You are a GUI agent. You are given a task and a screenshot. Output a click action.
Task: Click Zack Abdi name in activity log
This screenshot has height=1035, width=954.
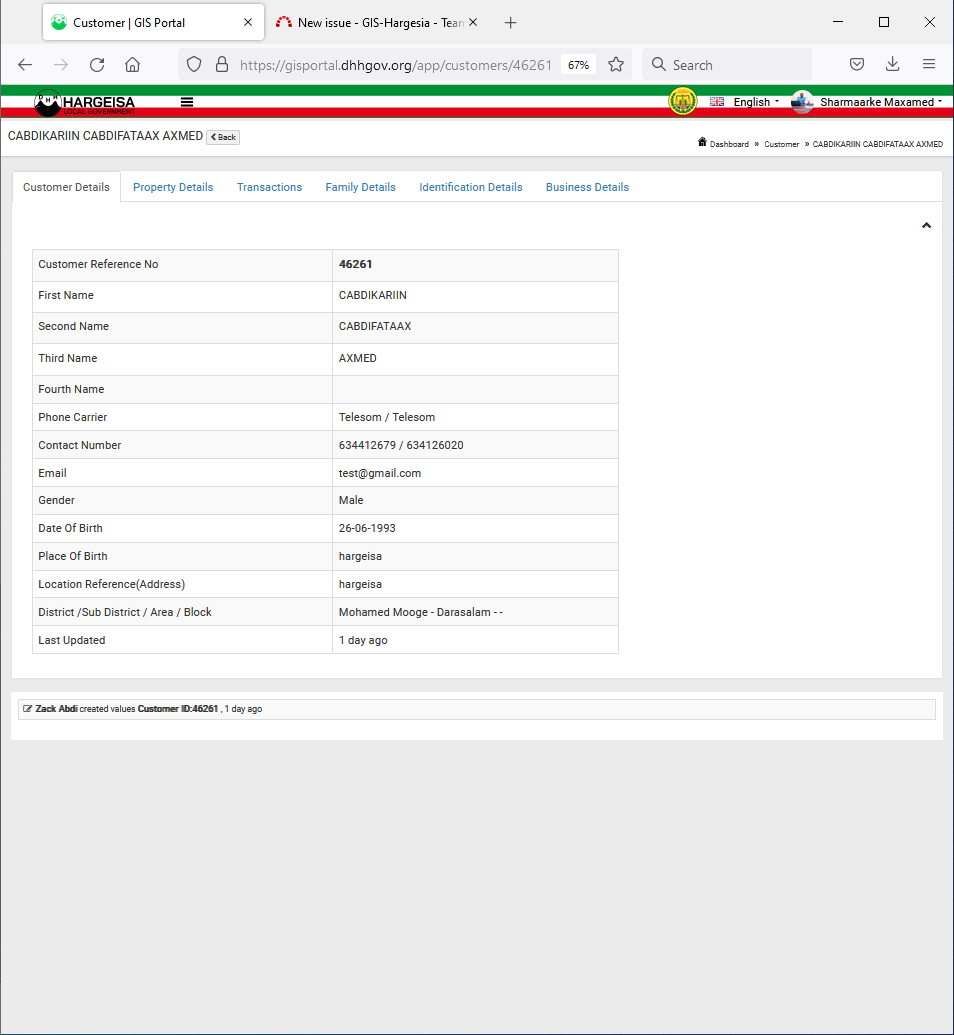[x=56, y=709]
